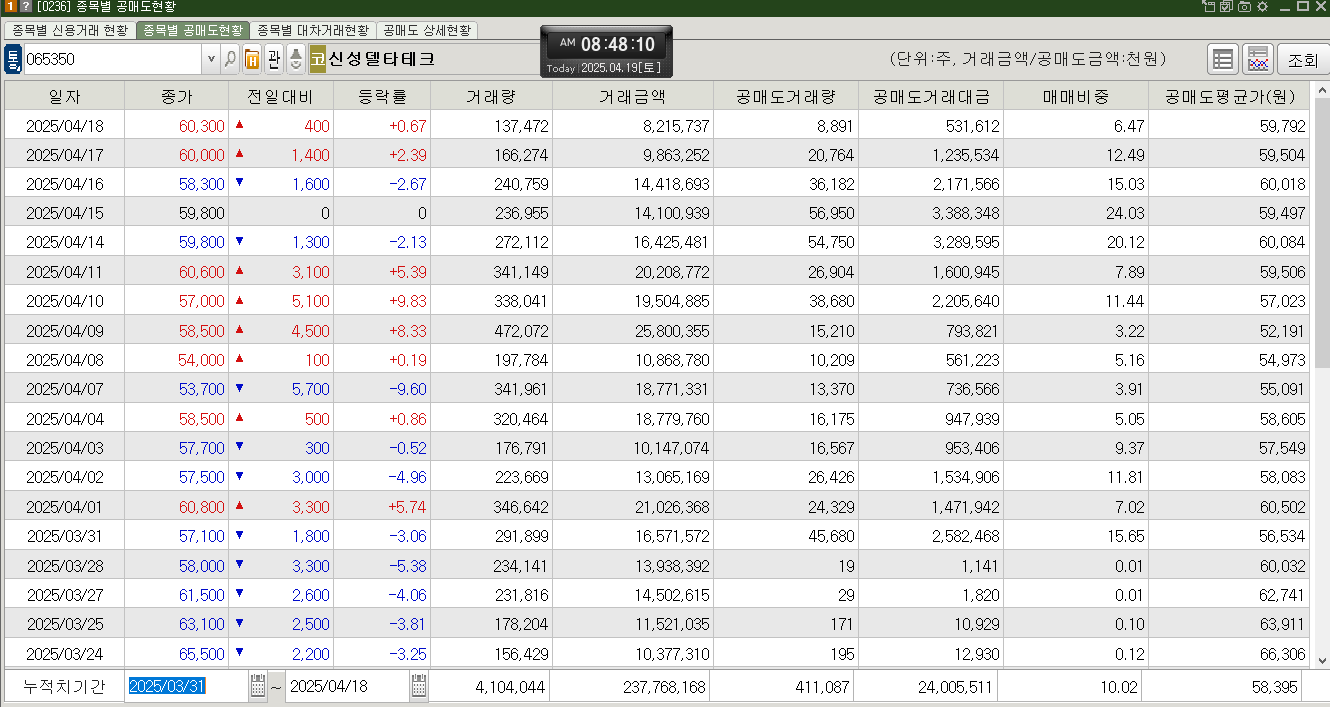Switch to table-with-chart view icon
The height and width of the screenshot is (707, 1330).
pyautogui.click(x=1258, y=59)
